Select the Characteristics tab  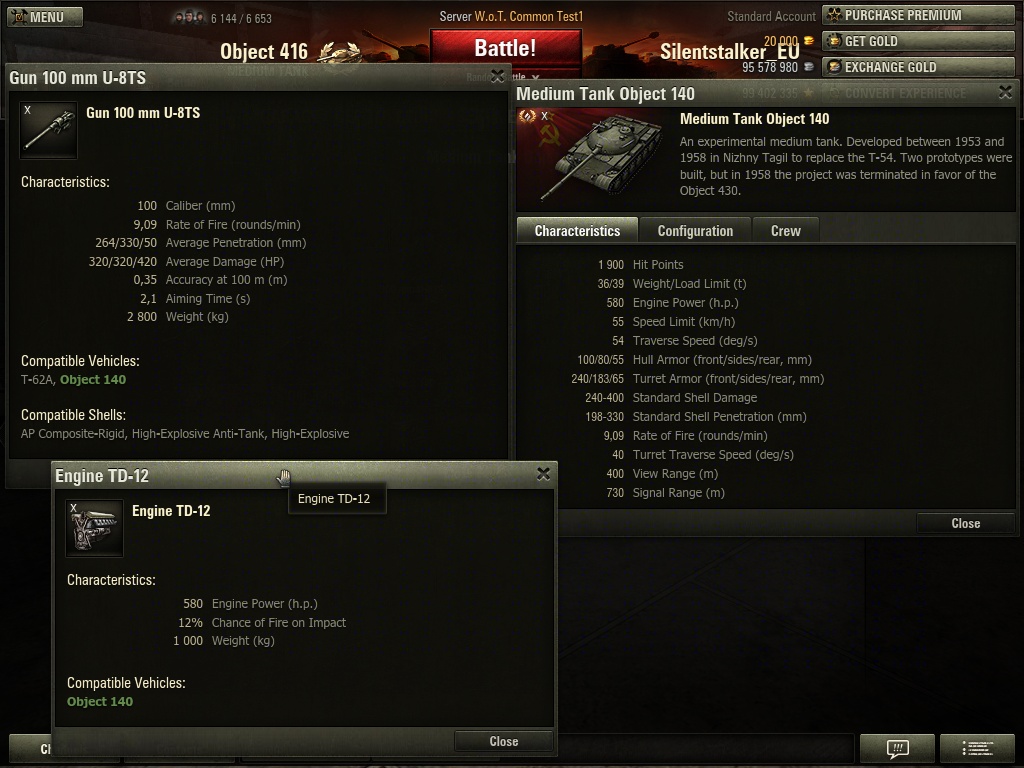[x=577, y=231]
